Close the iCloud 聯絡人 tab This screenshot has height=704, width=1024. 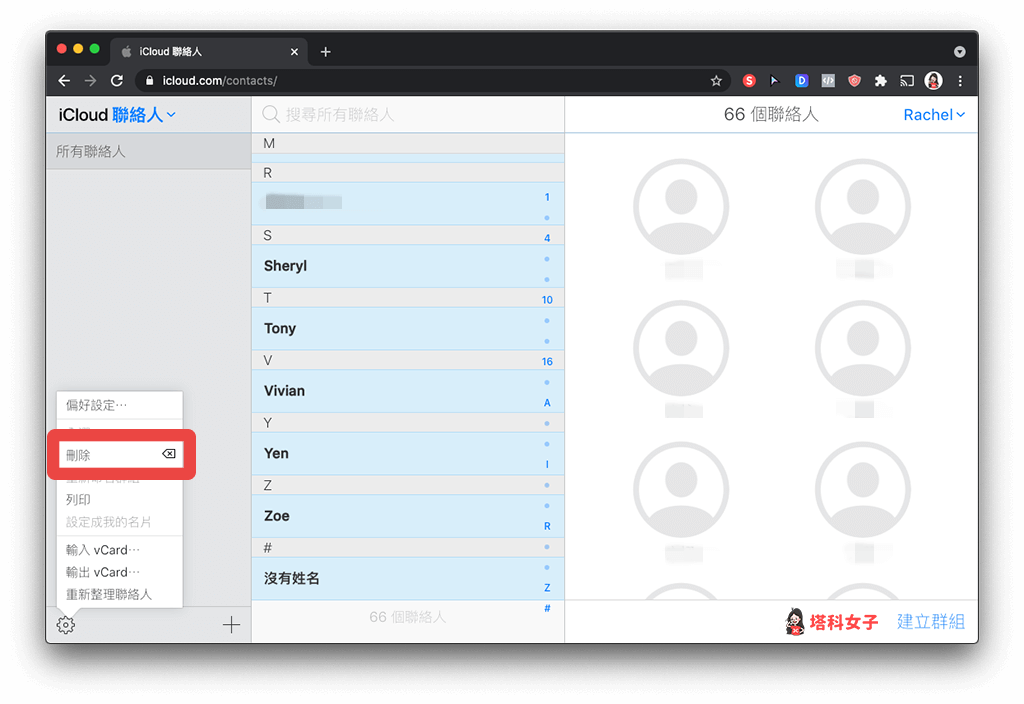pyautogui.click(x=295, y=52)
